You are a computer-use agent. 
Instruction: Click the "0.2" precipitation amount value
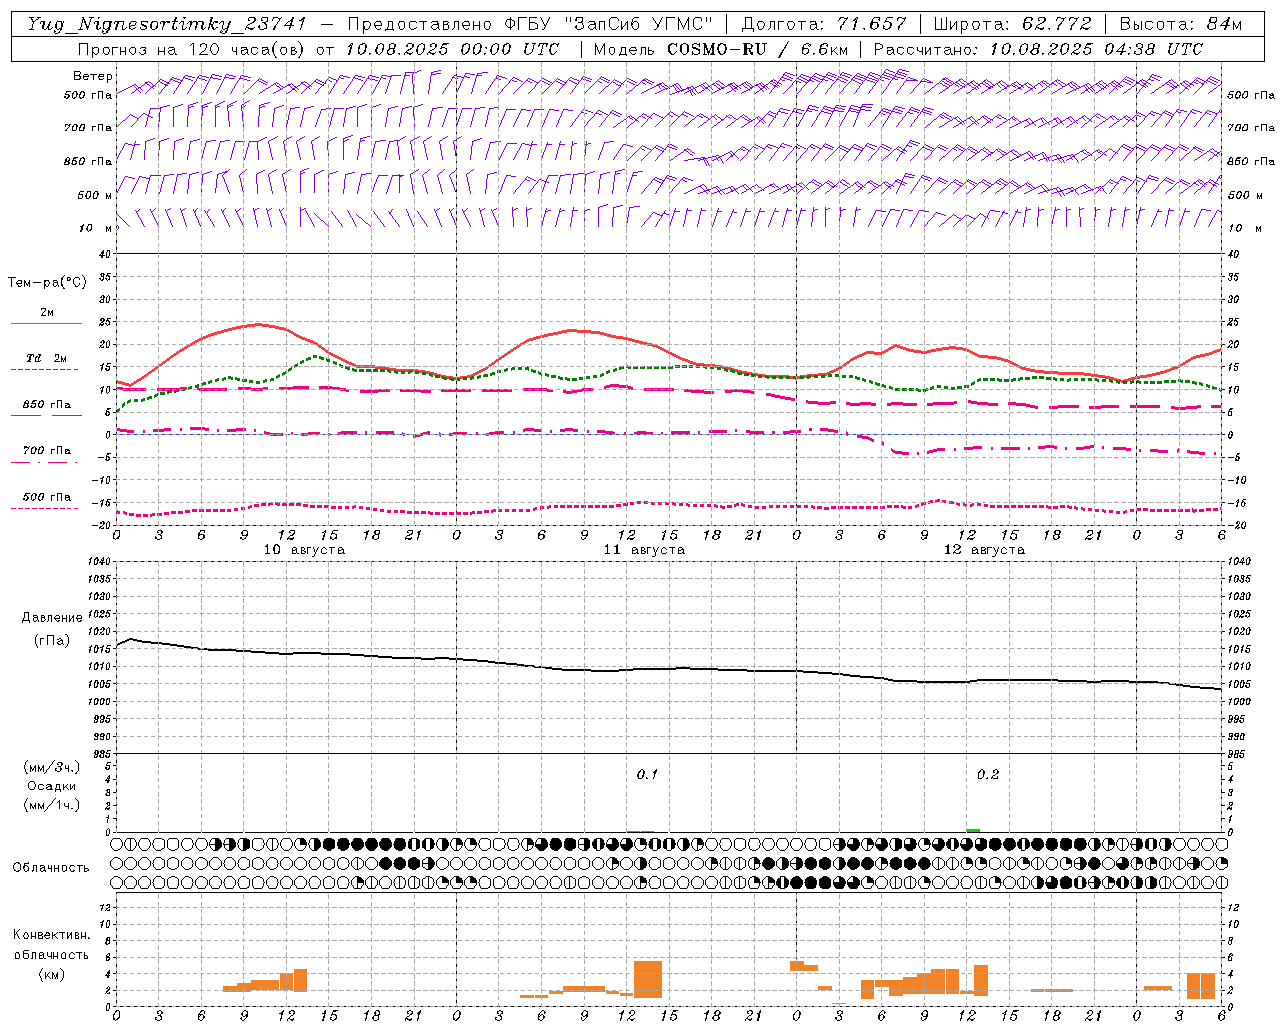[x=987, y=775]
